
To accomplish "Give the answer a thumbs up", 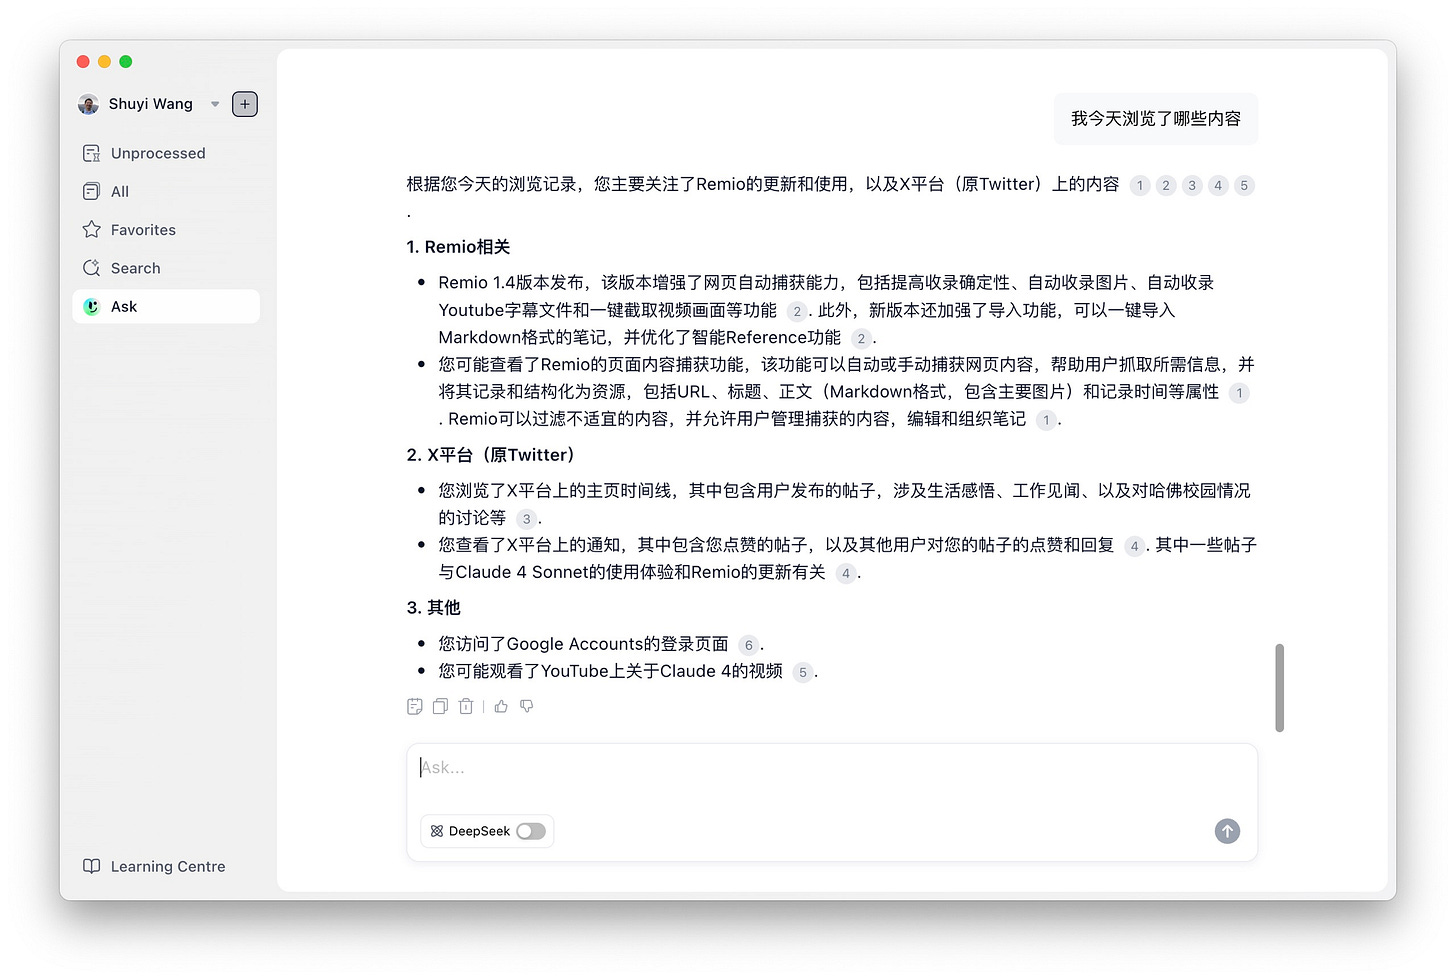I will pos(501,706).
